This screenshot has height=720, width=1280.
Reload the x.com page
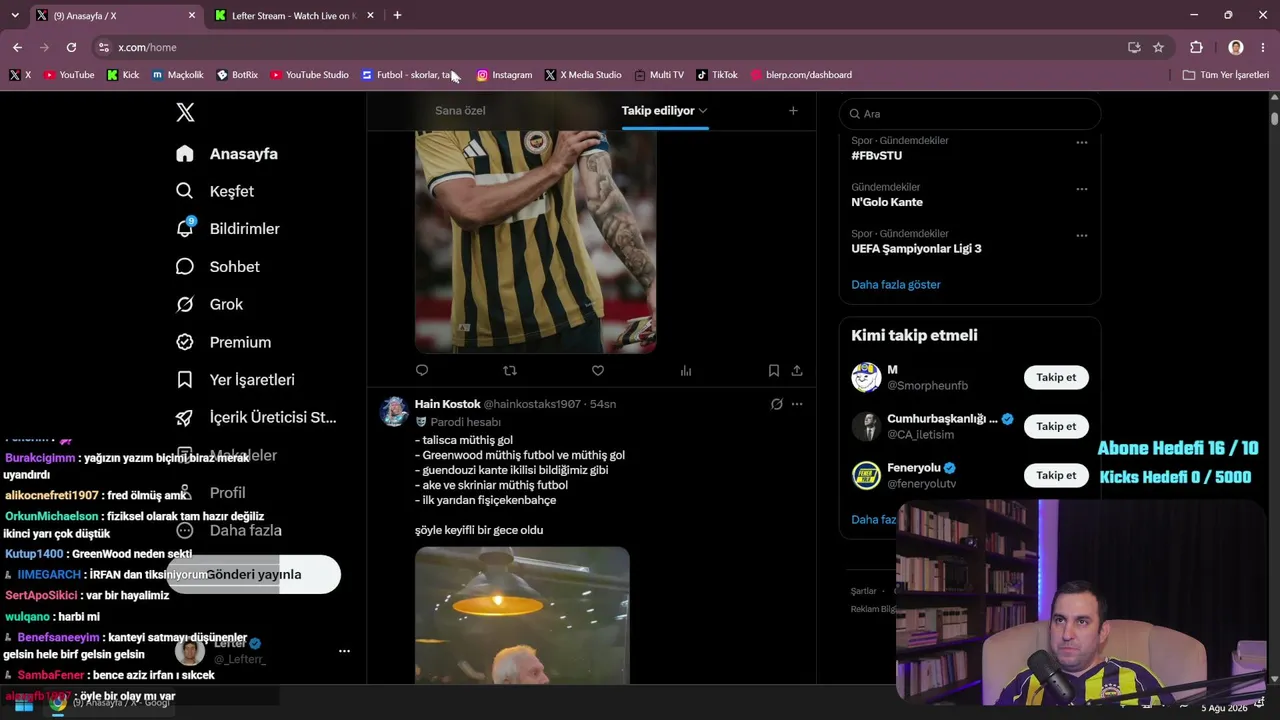[x=71, y=47]
